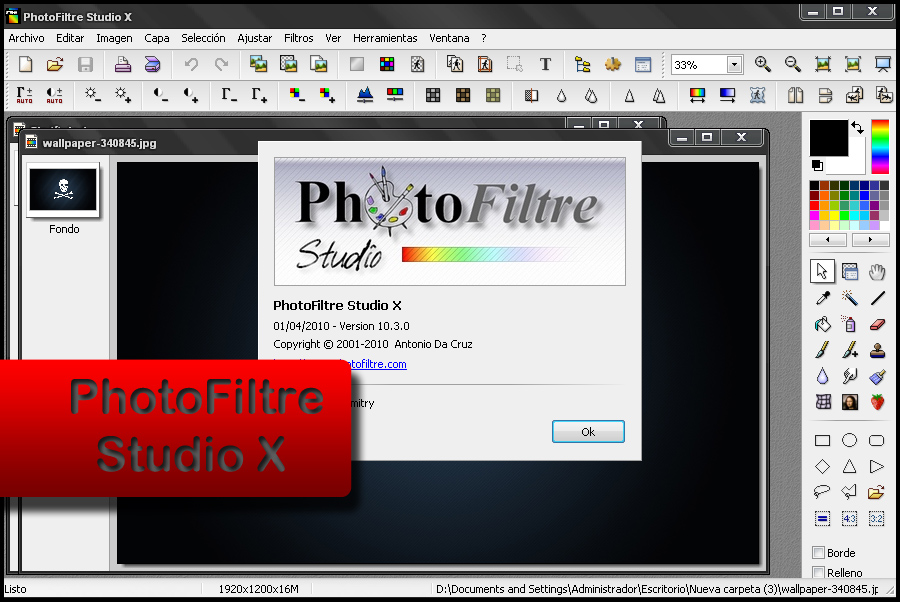The image size is (900, 602).
Task: Click the increase contrast icon
Action: pyautogui.click(x=191, y=95)
